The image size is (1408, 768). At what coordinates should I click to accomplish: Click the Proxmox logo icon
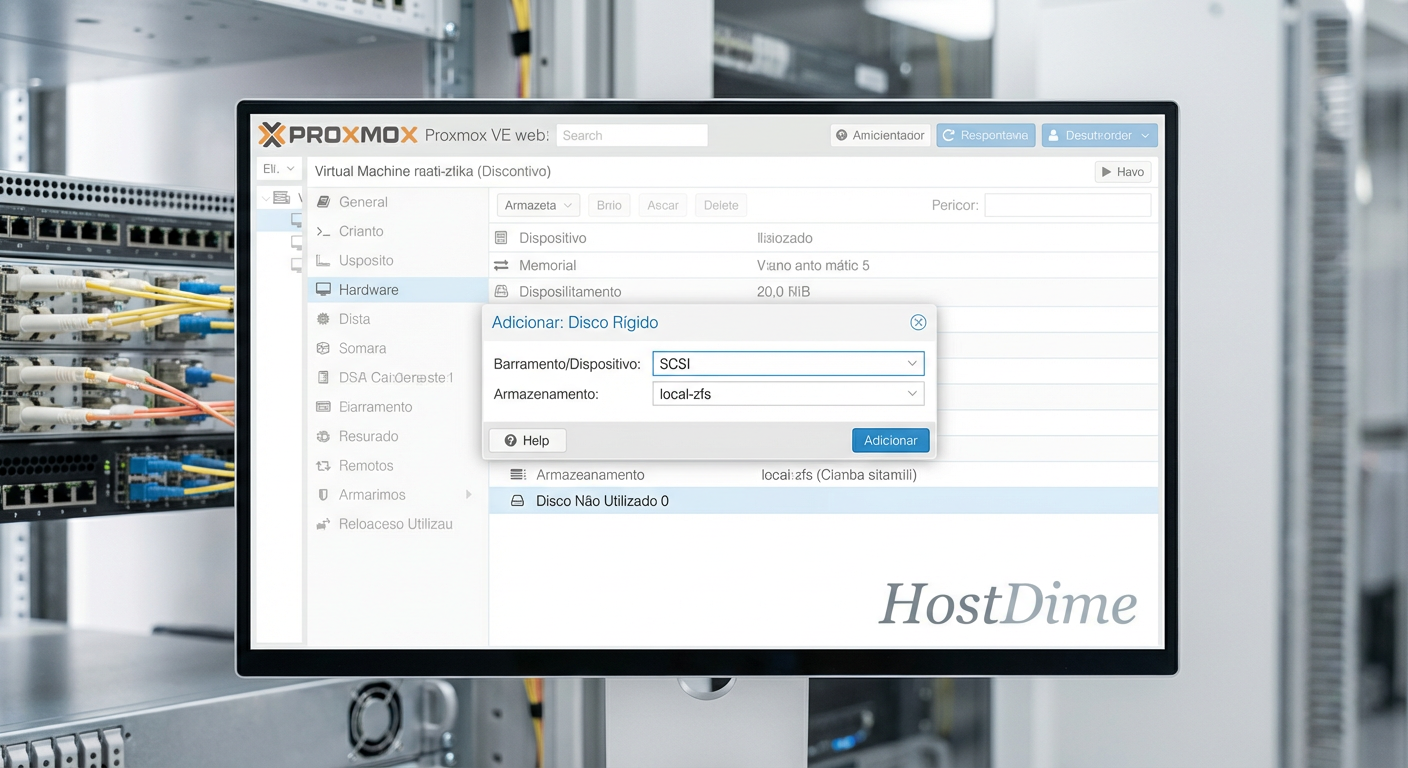(272, 135)
